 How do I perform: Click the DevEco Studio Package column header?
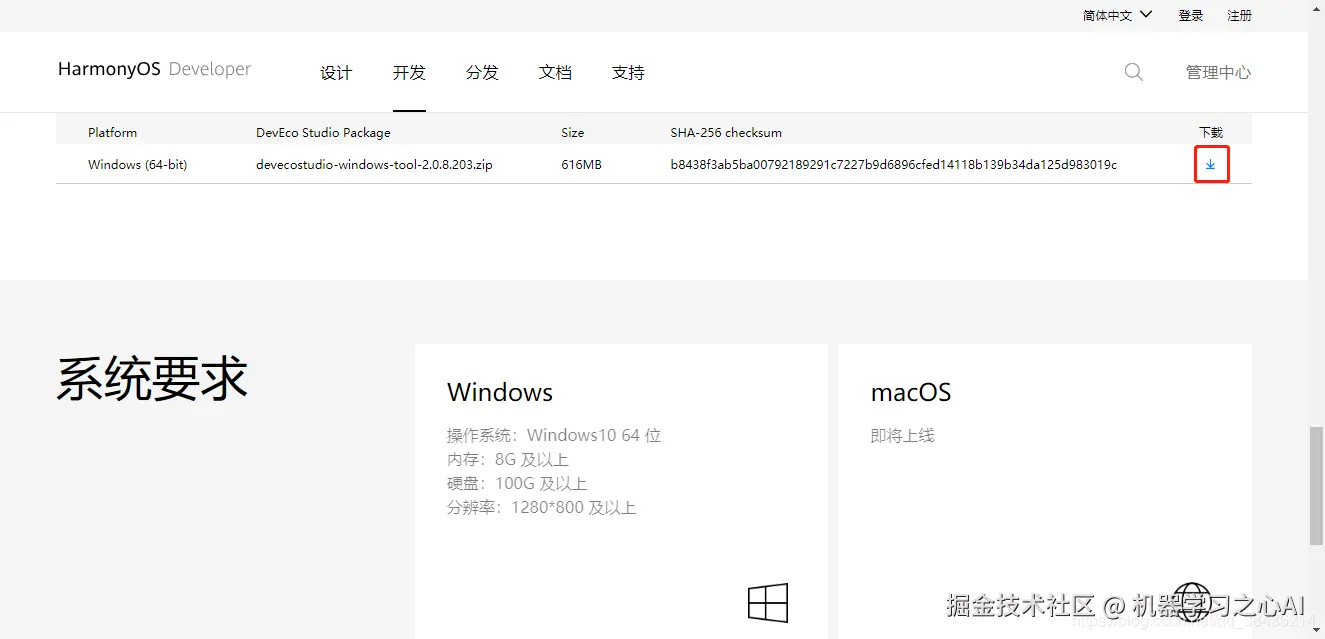point(323,132)
